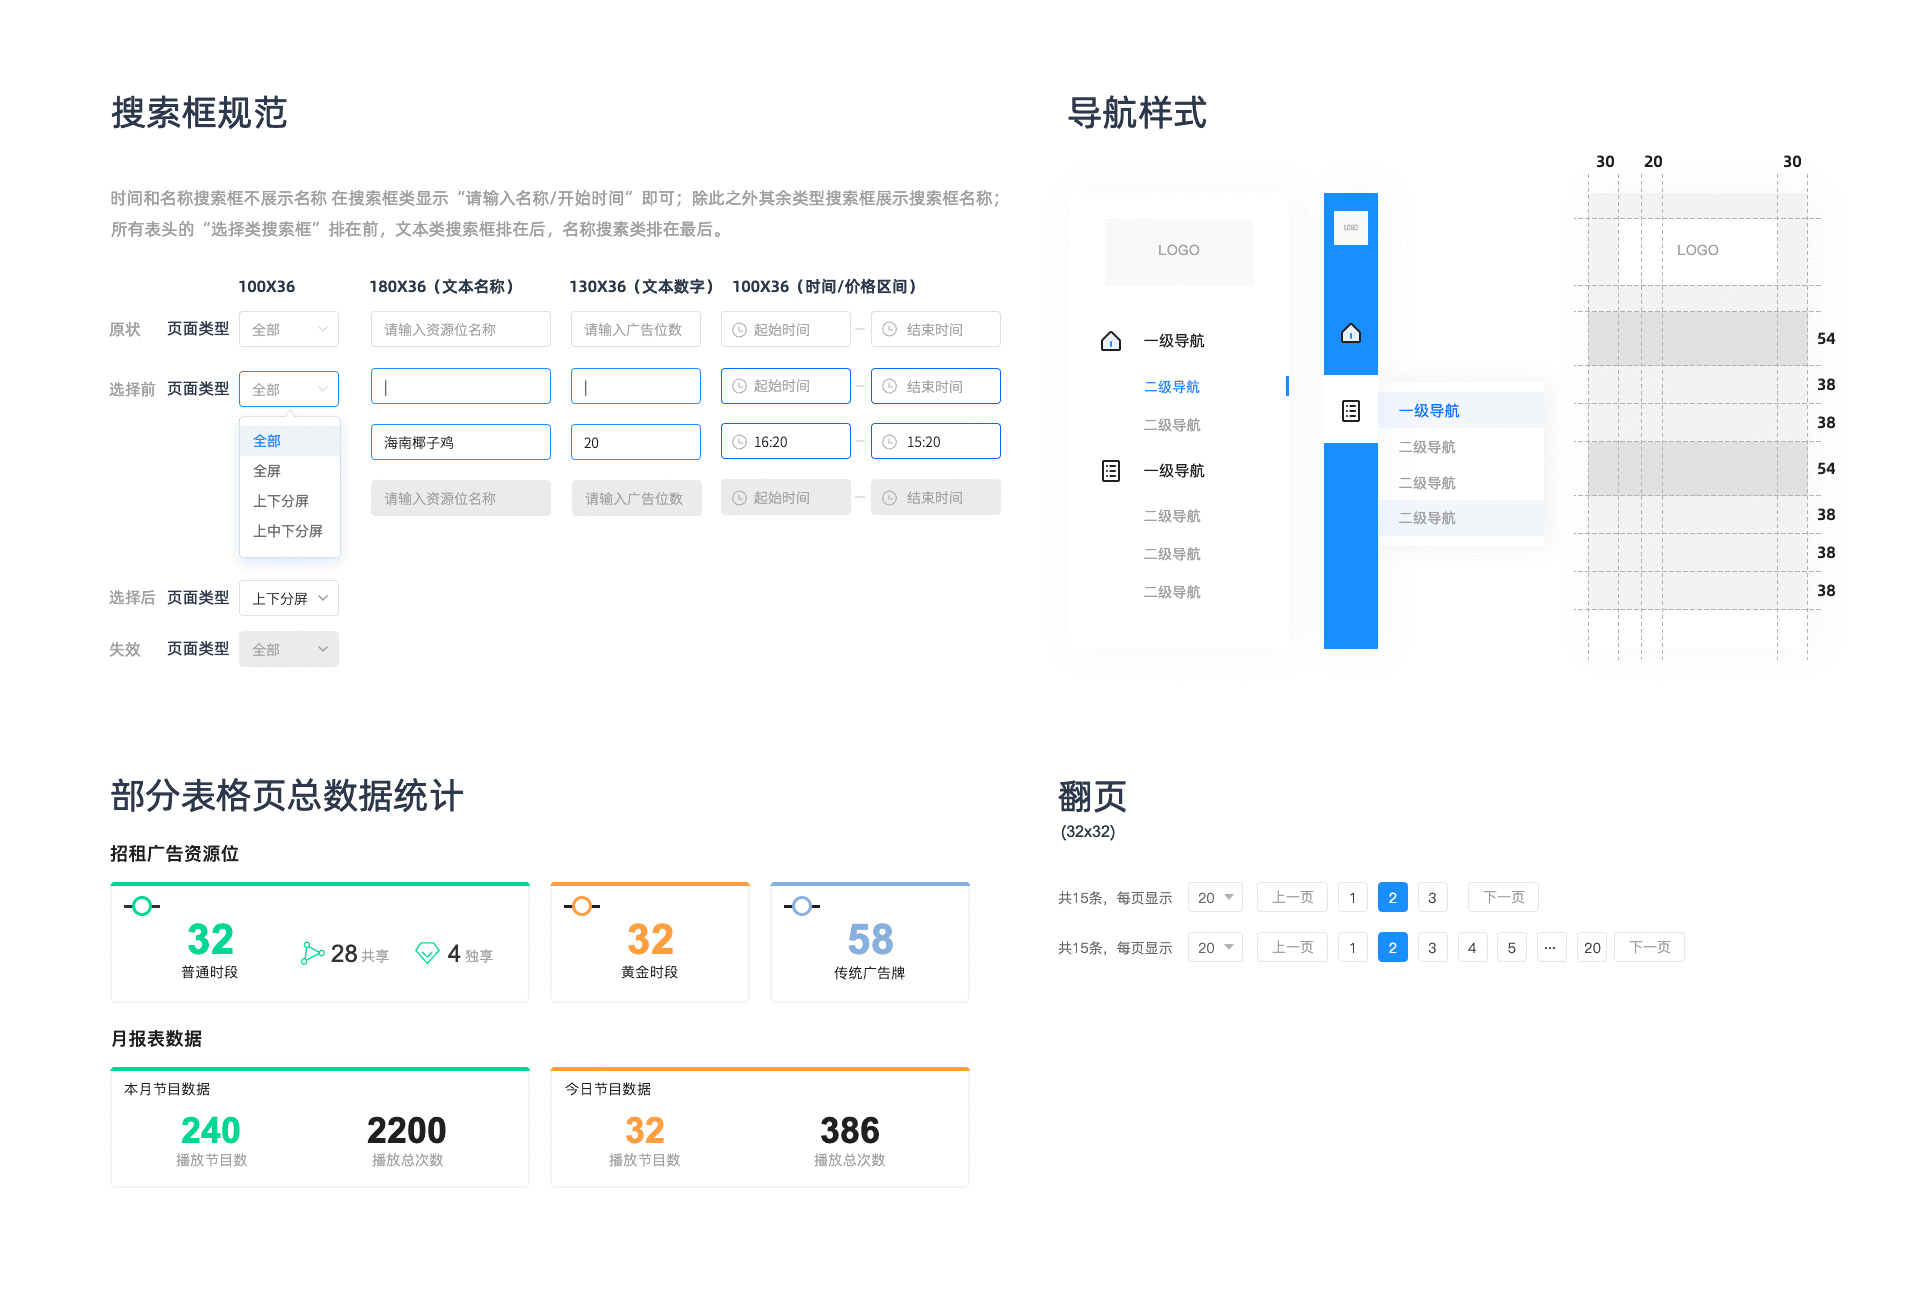Click the 起始时间 field in 原状 row
The width and height of the screenshot is (1920, 1291).
(786, 329)
